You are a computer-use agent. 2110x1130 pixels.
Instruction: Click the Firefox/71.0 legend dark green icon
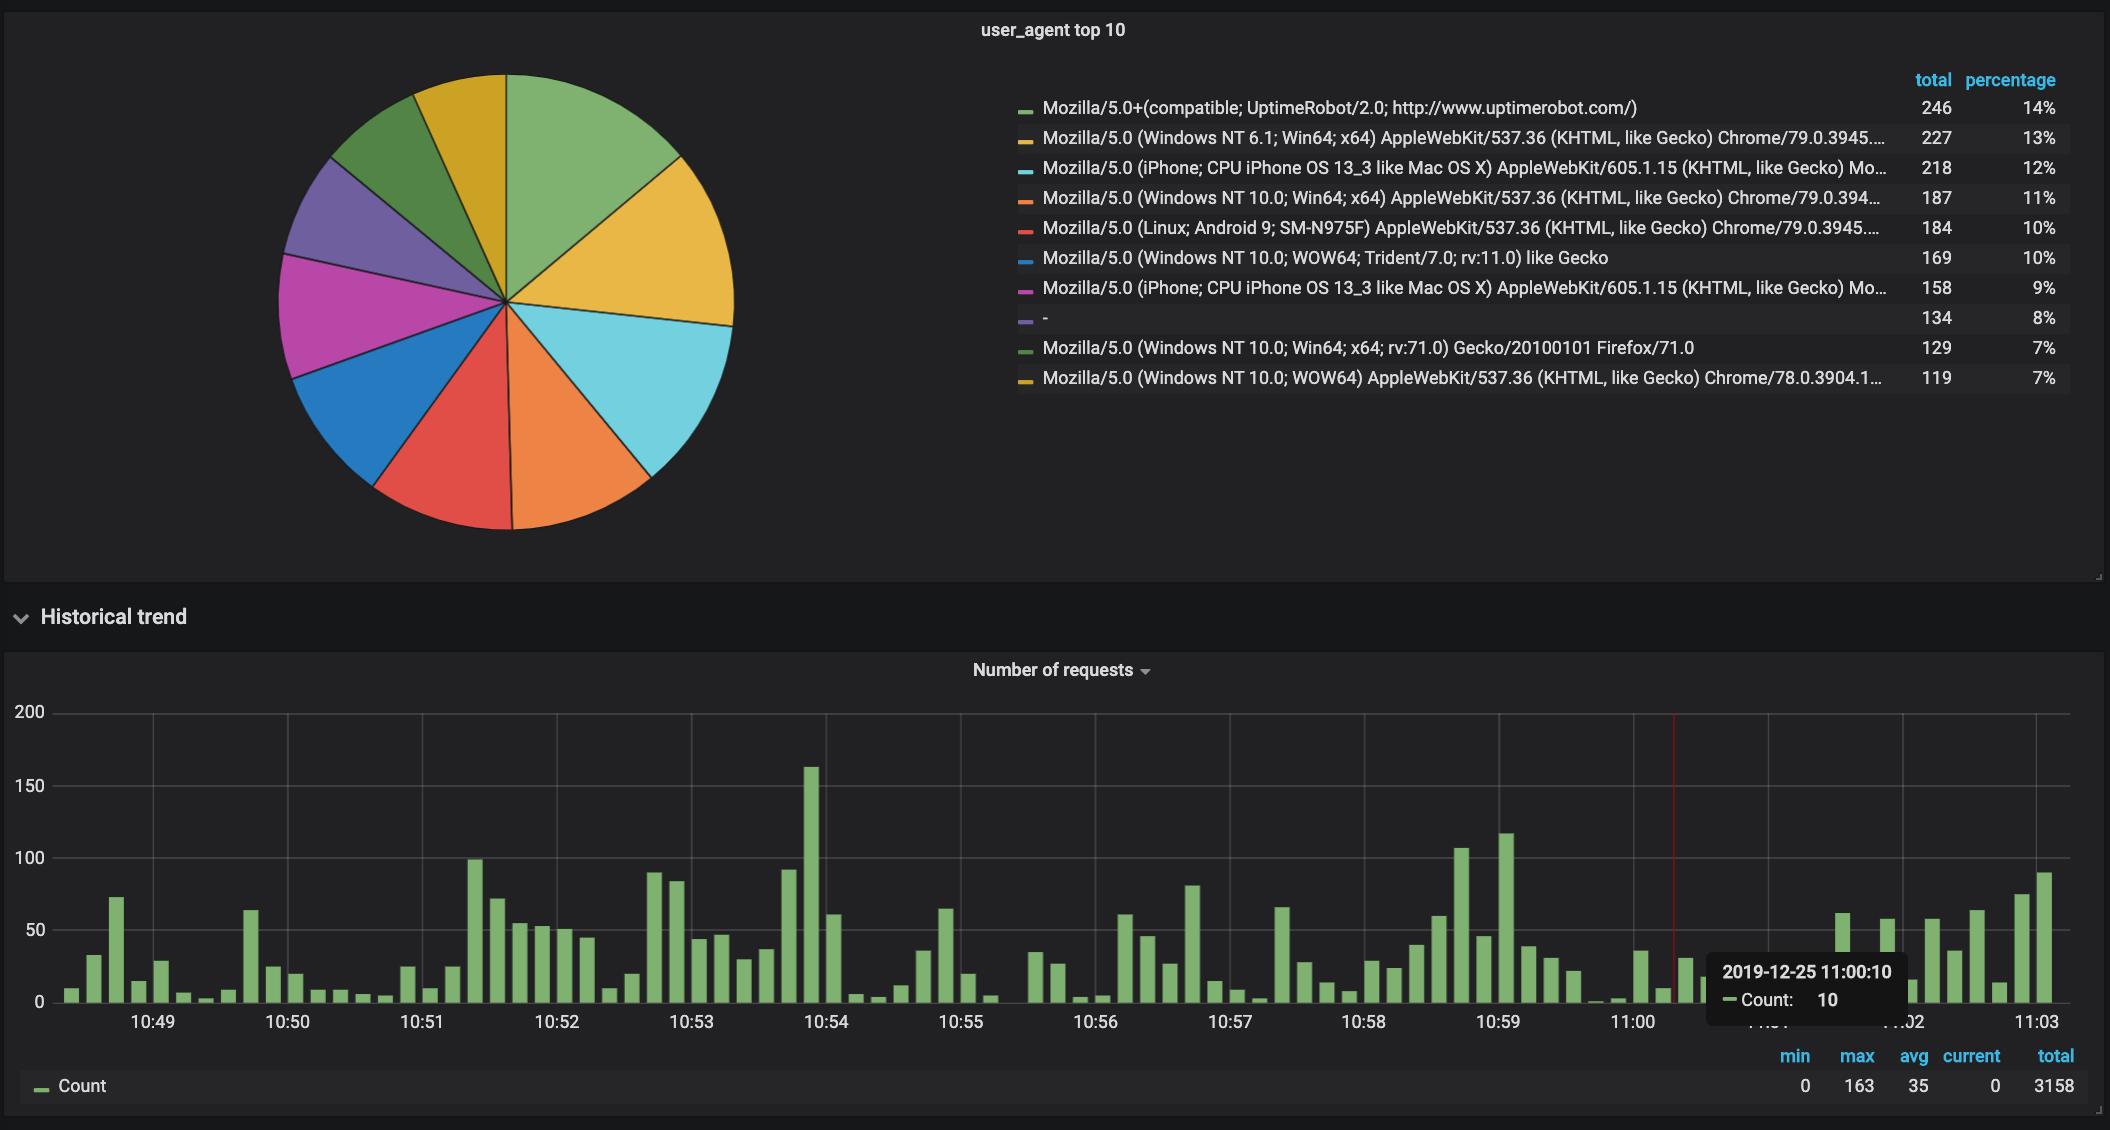coord(1025,351)
